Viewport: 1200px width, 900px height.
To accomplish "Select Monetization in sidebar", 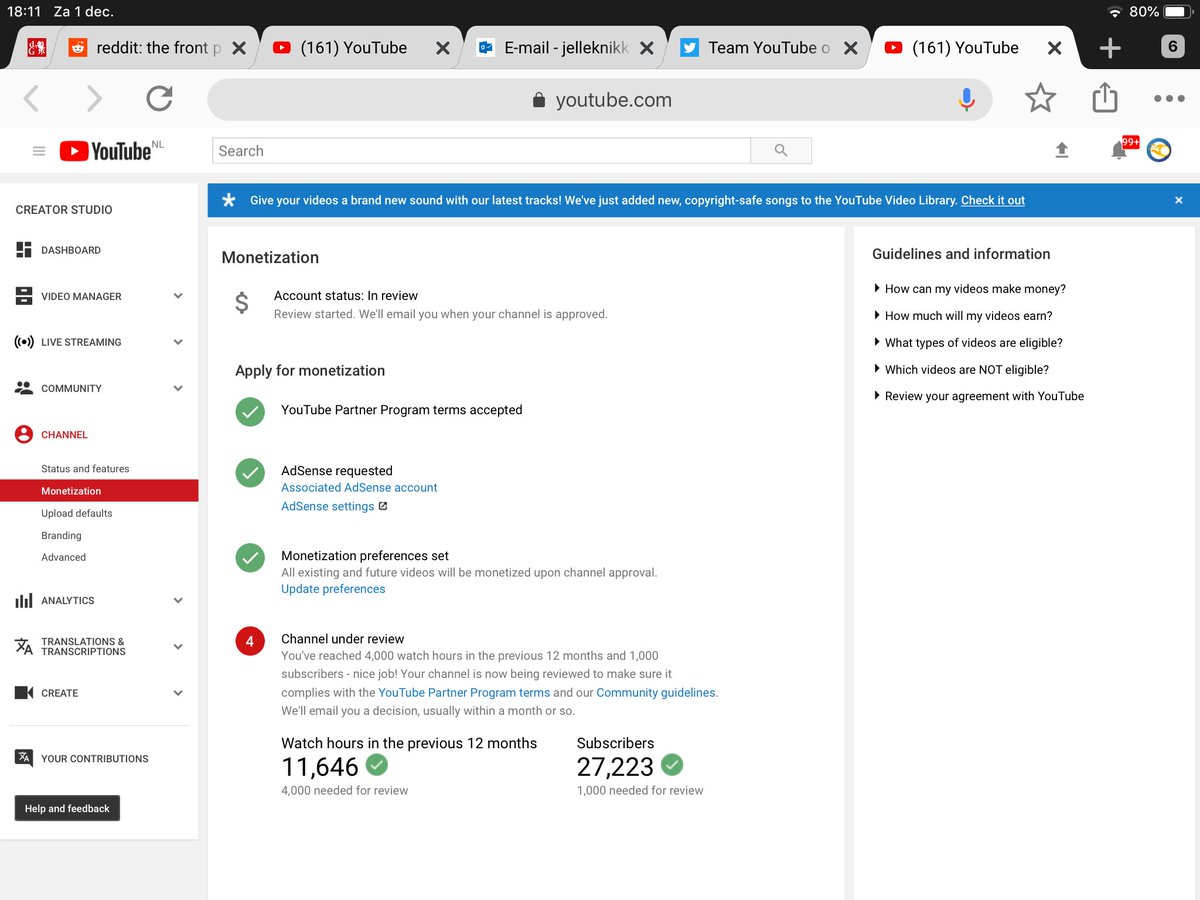I will pos(99,491).
